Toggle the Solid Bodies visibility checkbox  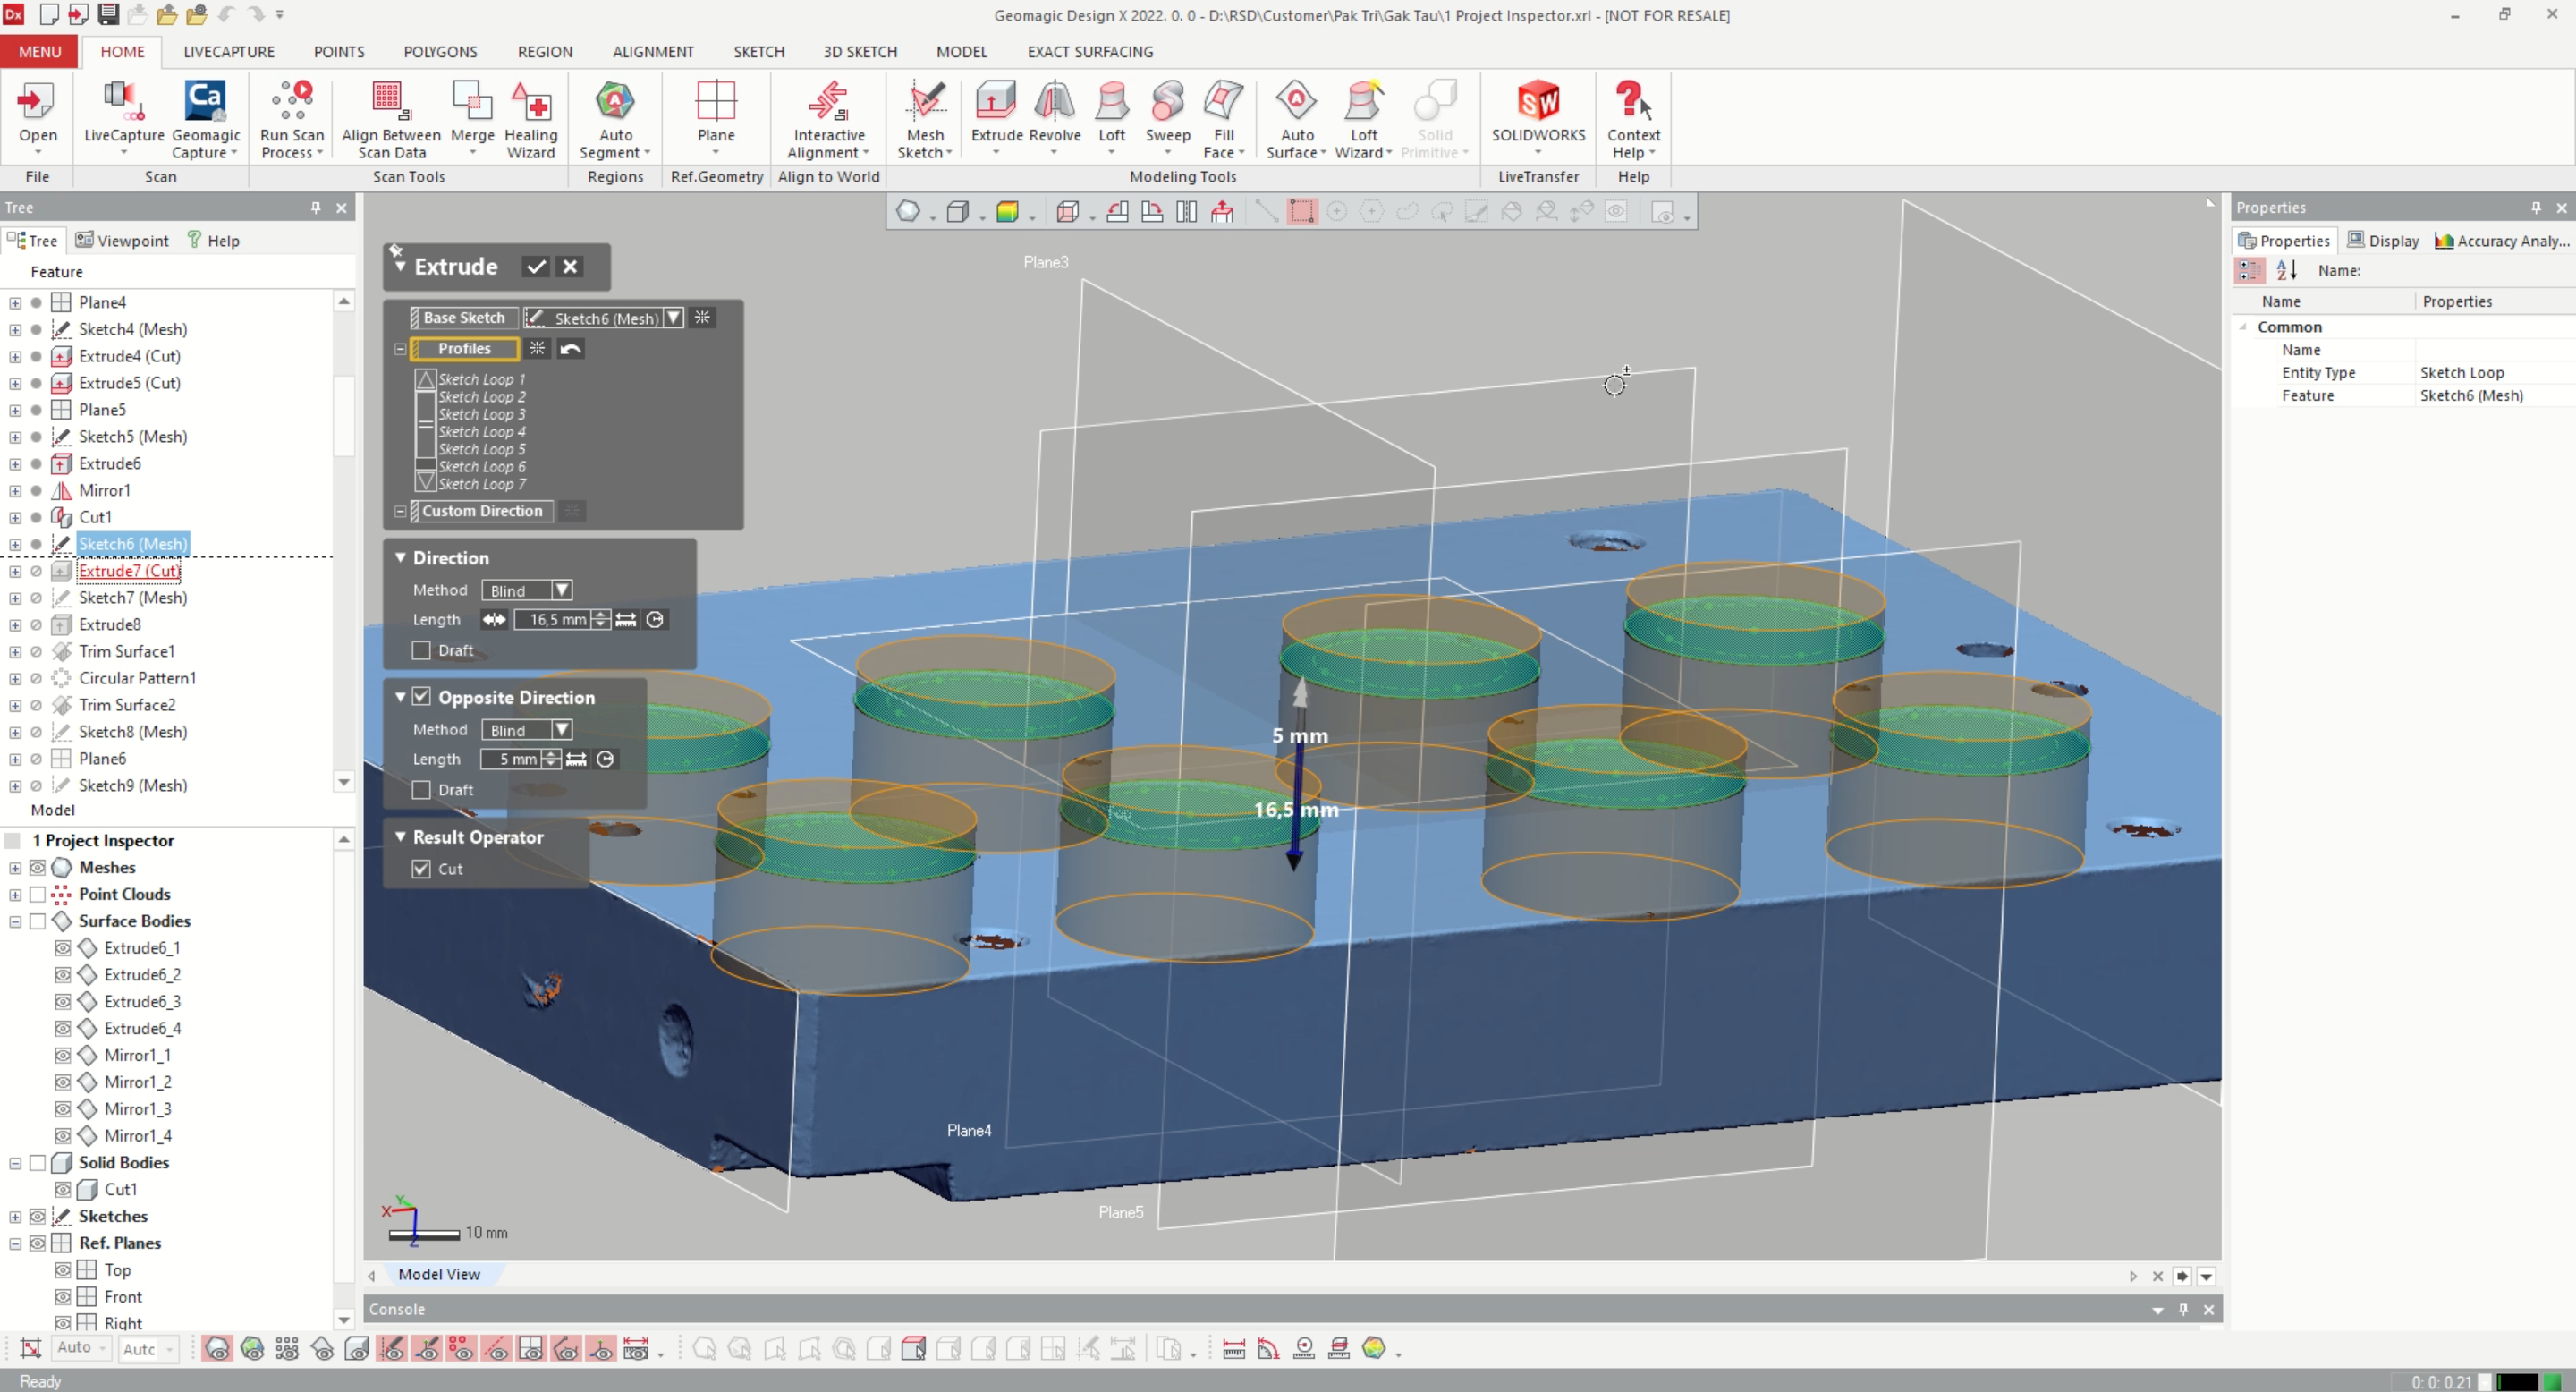(38, 1163)
